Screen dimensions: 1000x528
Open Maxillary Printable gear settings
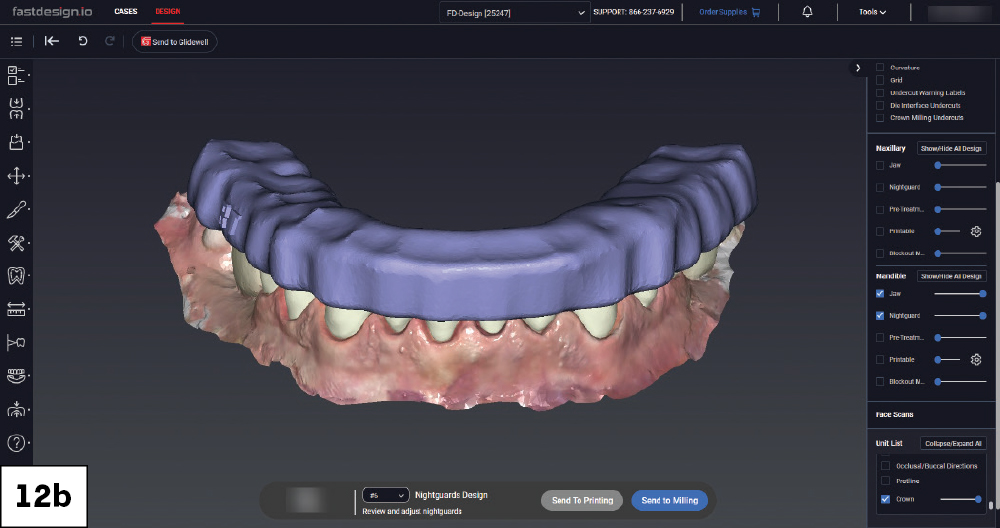coord(976,231)
